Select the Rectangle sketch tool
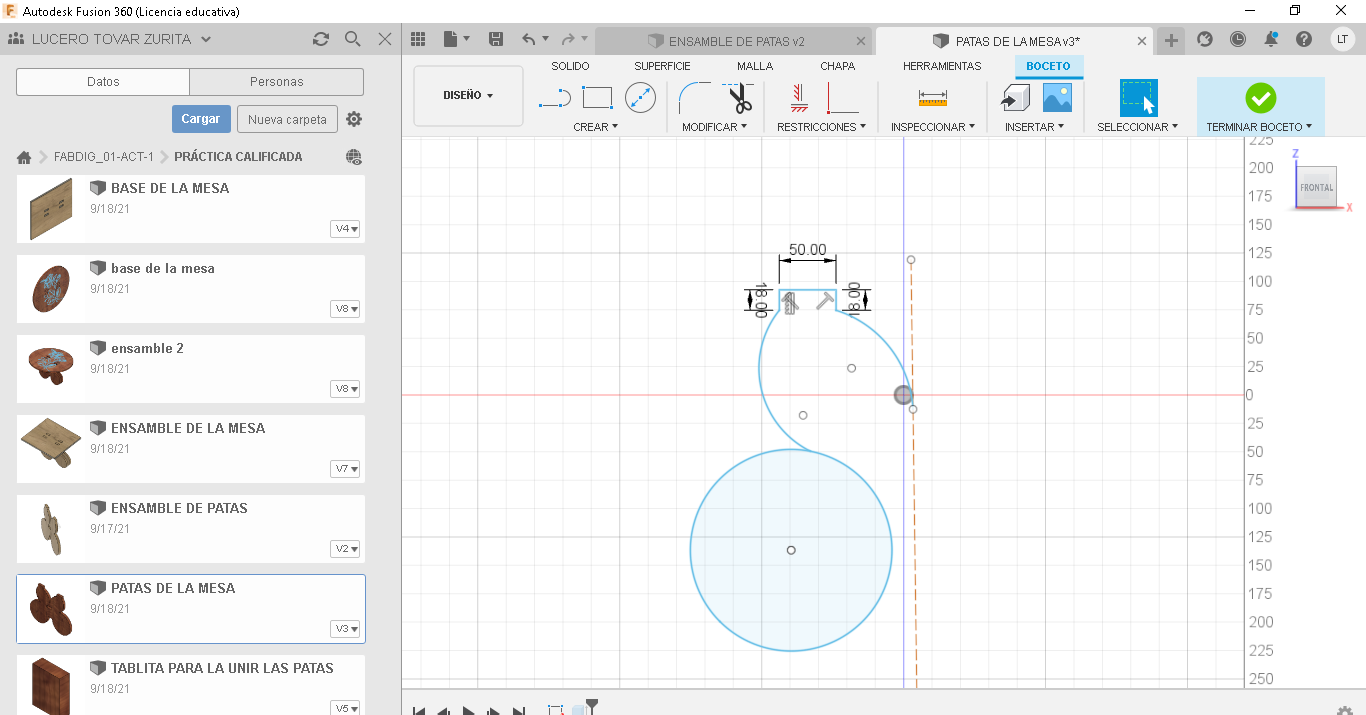 tap(597, 98)
